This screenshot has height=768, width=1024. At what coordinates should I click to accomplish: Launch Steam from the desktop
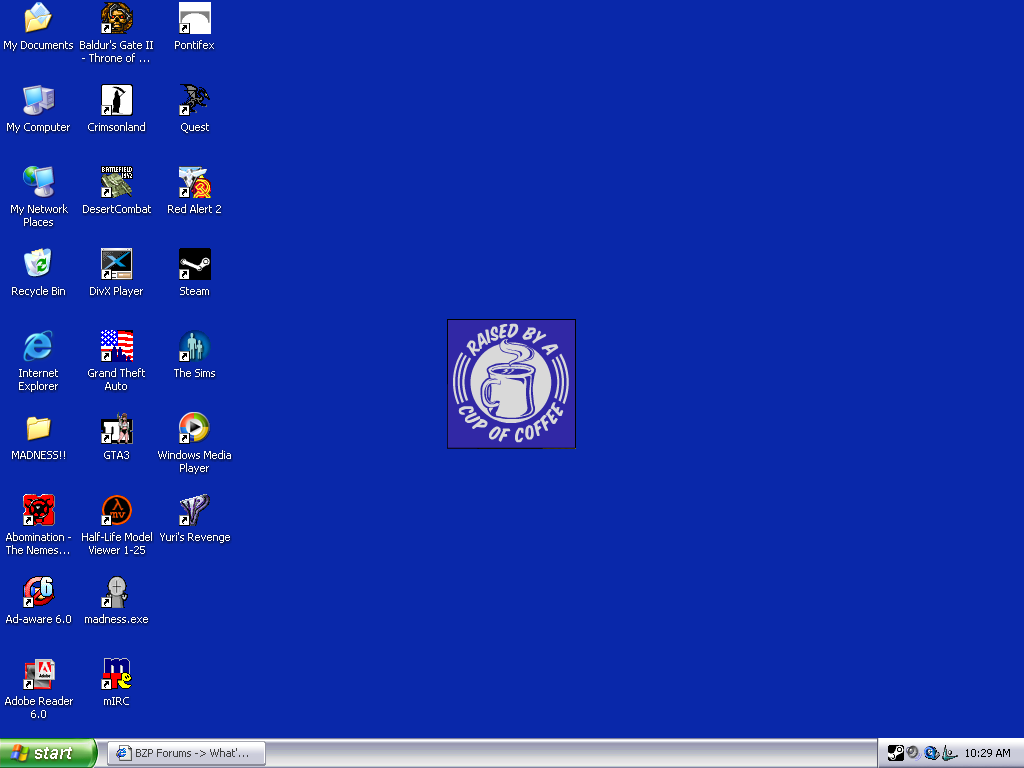coord(194,272)
